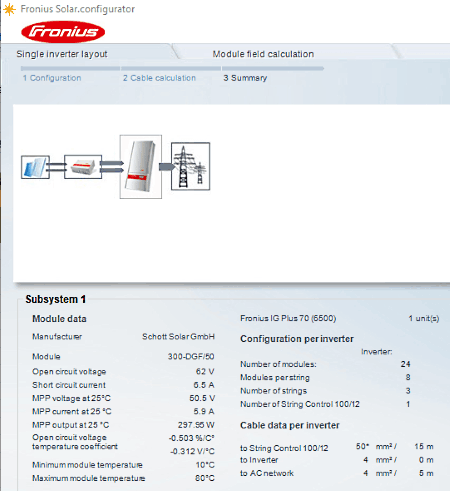Image resolution: width=450 pixels, height=491 pixels.
Task: Click the Module data heading
Action: 59,319
